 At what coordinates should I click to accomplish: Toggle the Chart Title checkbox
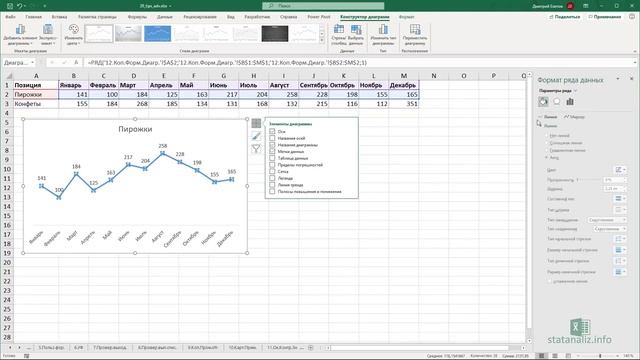272,144
